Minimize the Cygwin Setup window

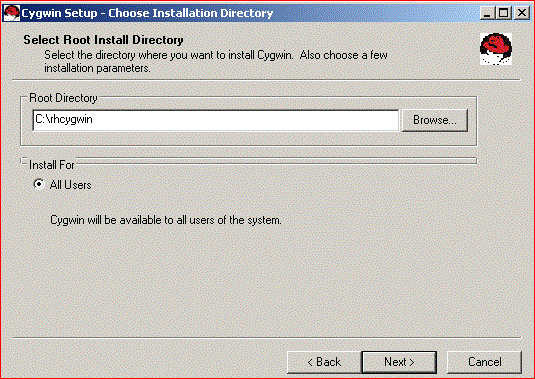tap(487, 13)
